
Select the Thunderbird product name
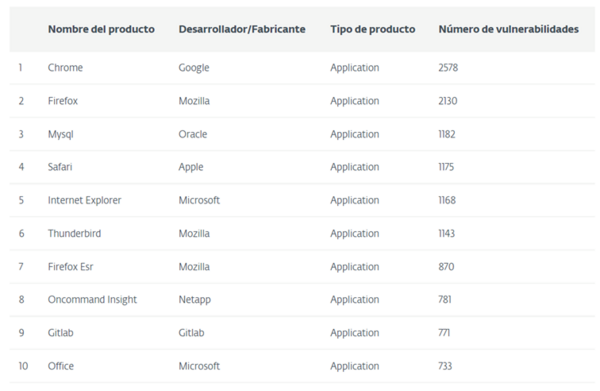pyautogui.click(x=74, y=234)
